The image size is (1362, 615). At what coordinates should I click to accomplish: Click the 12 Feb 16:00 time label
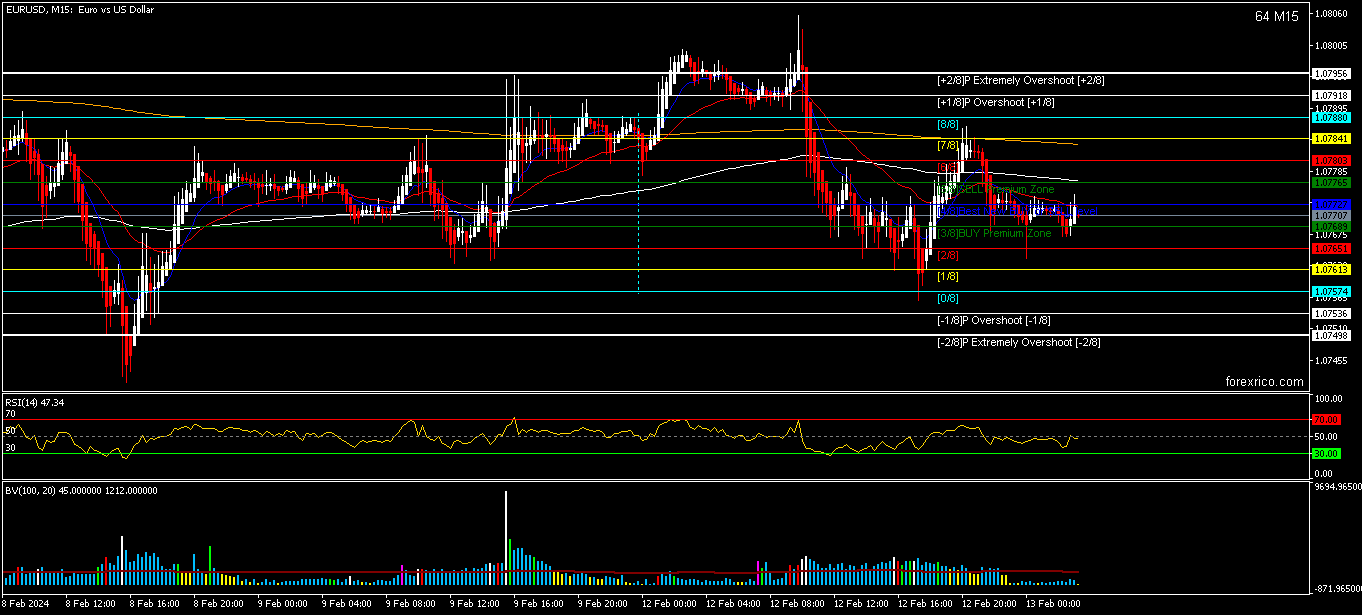pos(926,604)
